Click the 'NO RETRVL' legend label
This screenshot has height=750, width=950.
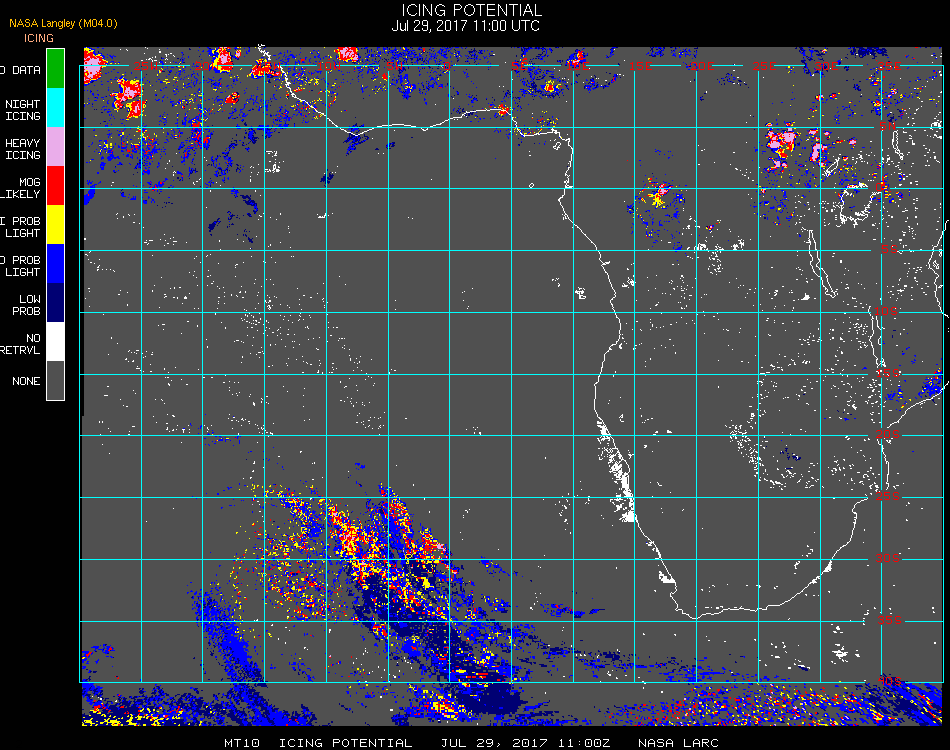[x=21, y=344]
